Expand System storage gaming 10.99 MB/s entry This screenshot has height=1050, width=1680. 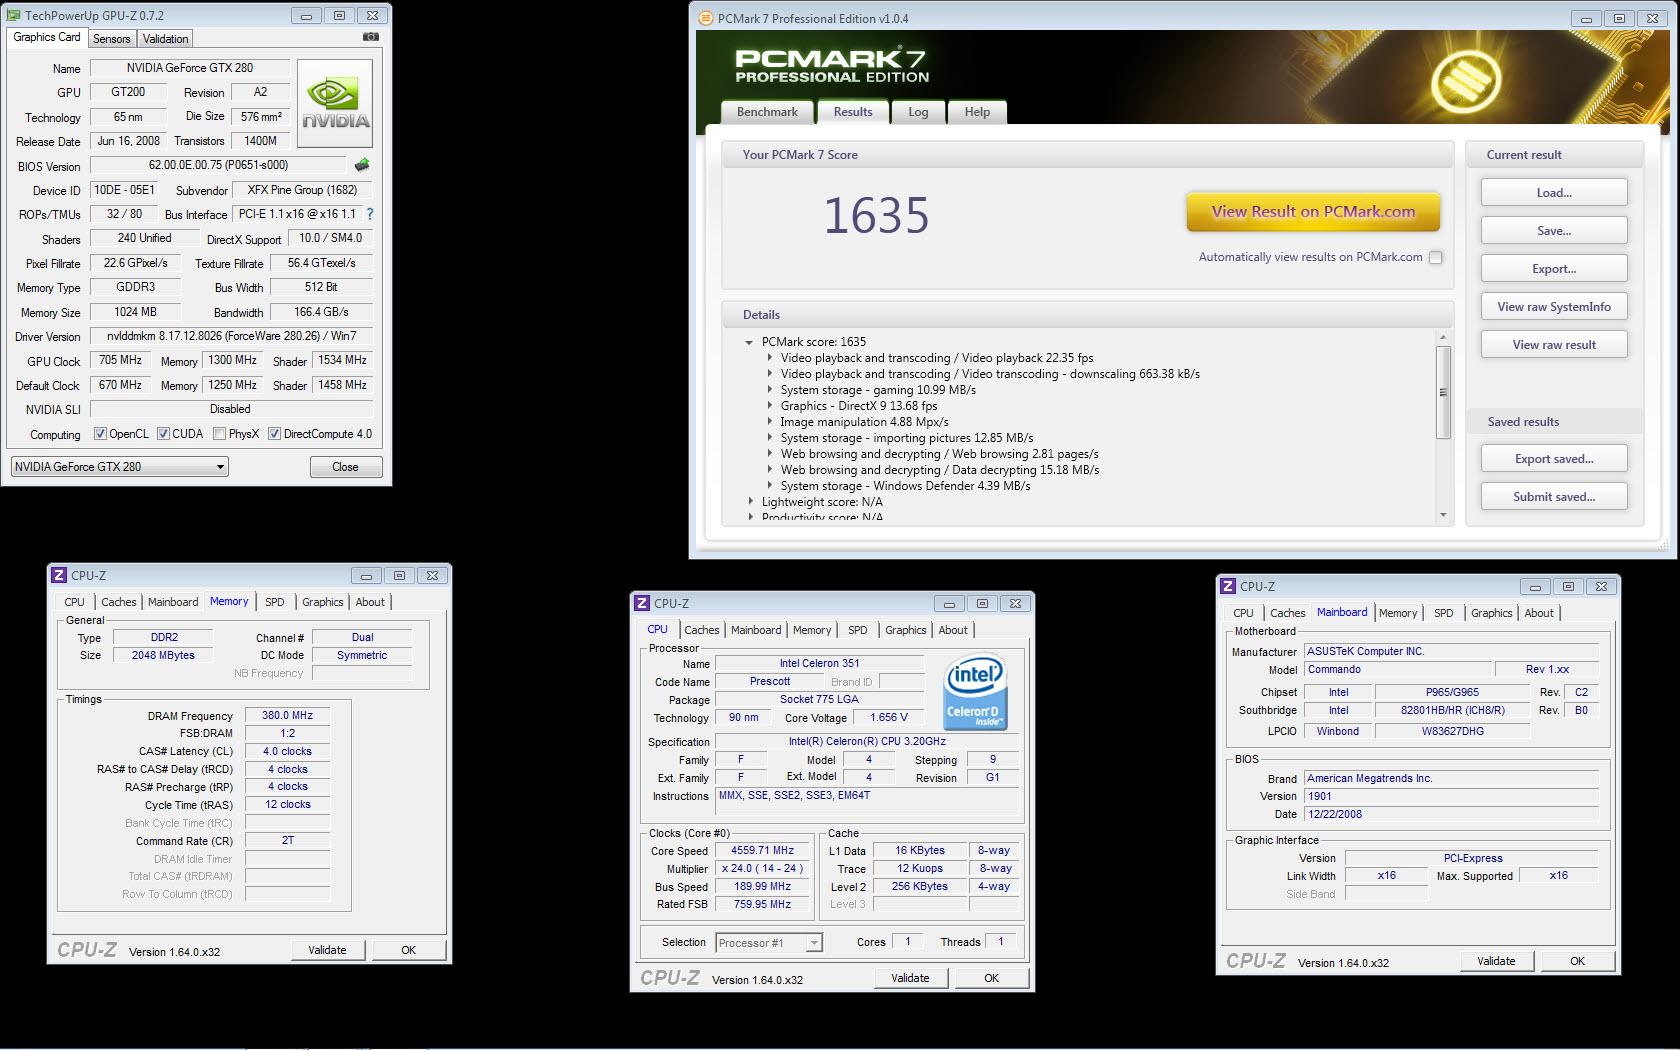point(769,390)
